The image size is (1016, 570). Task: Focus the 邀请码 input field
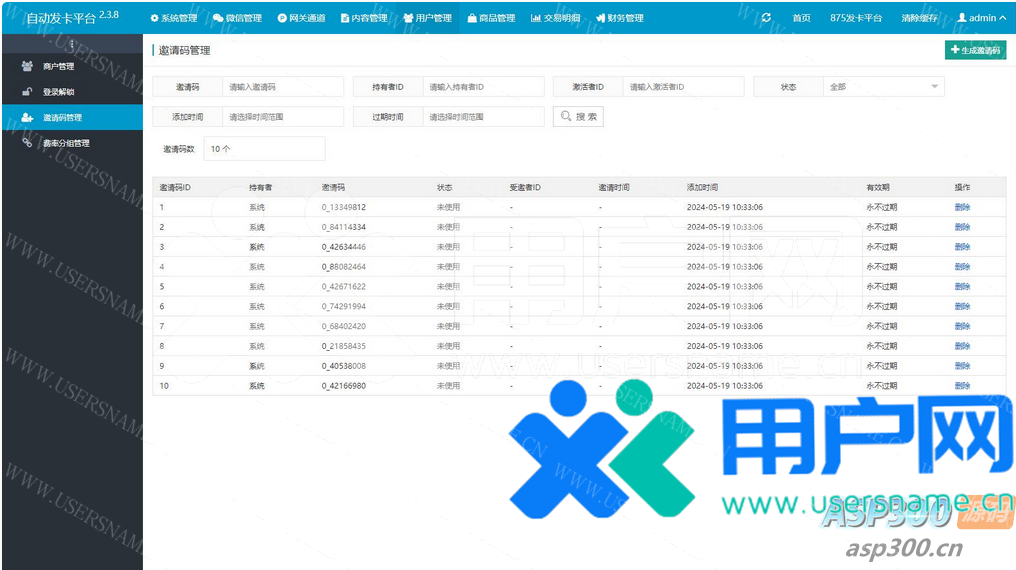coord(283,87)
